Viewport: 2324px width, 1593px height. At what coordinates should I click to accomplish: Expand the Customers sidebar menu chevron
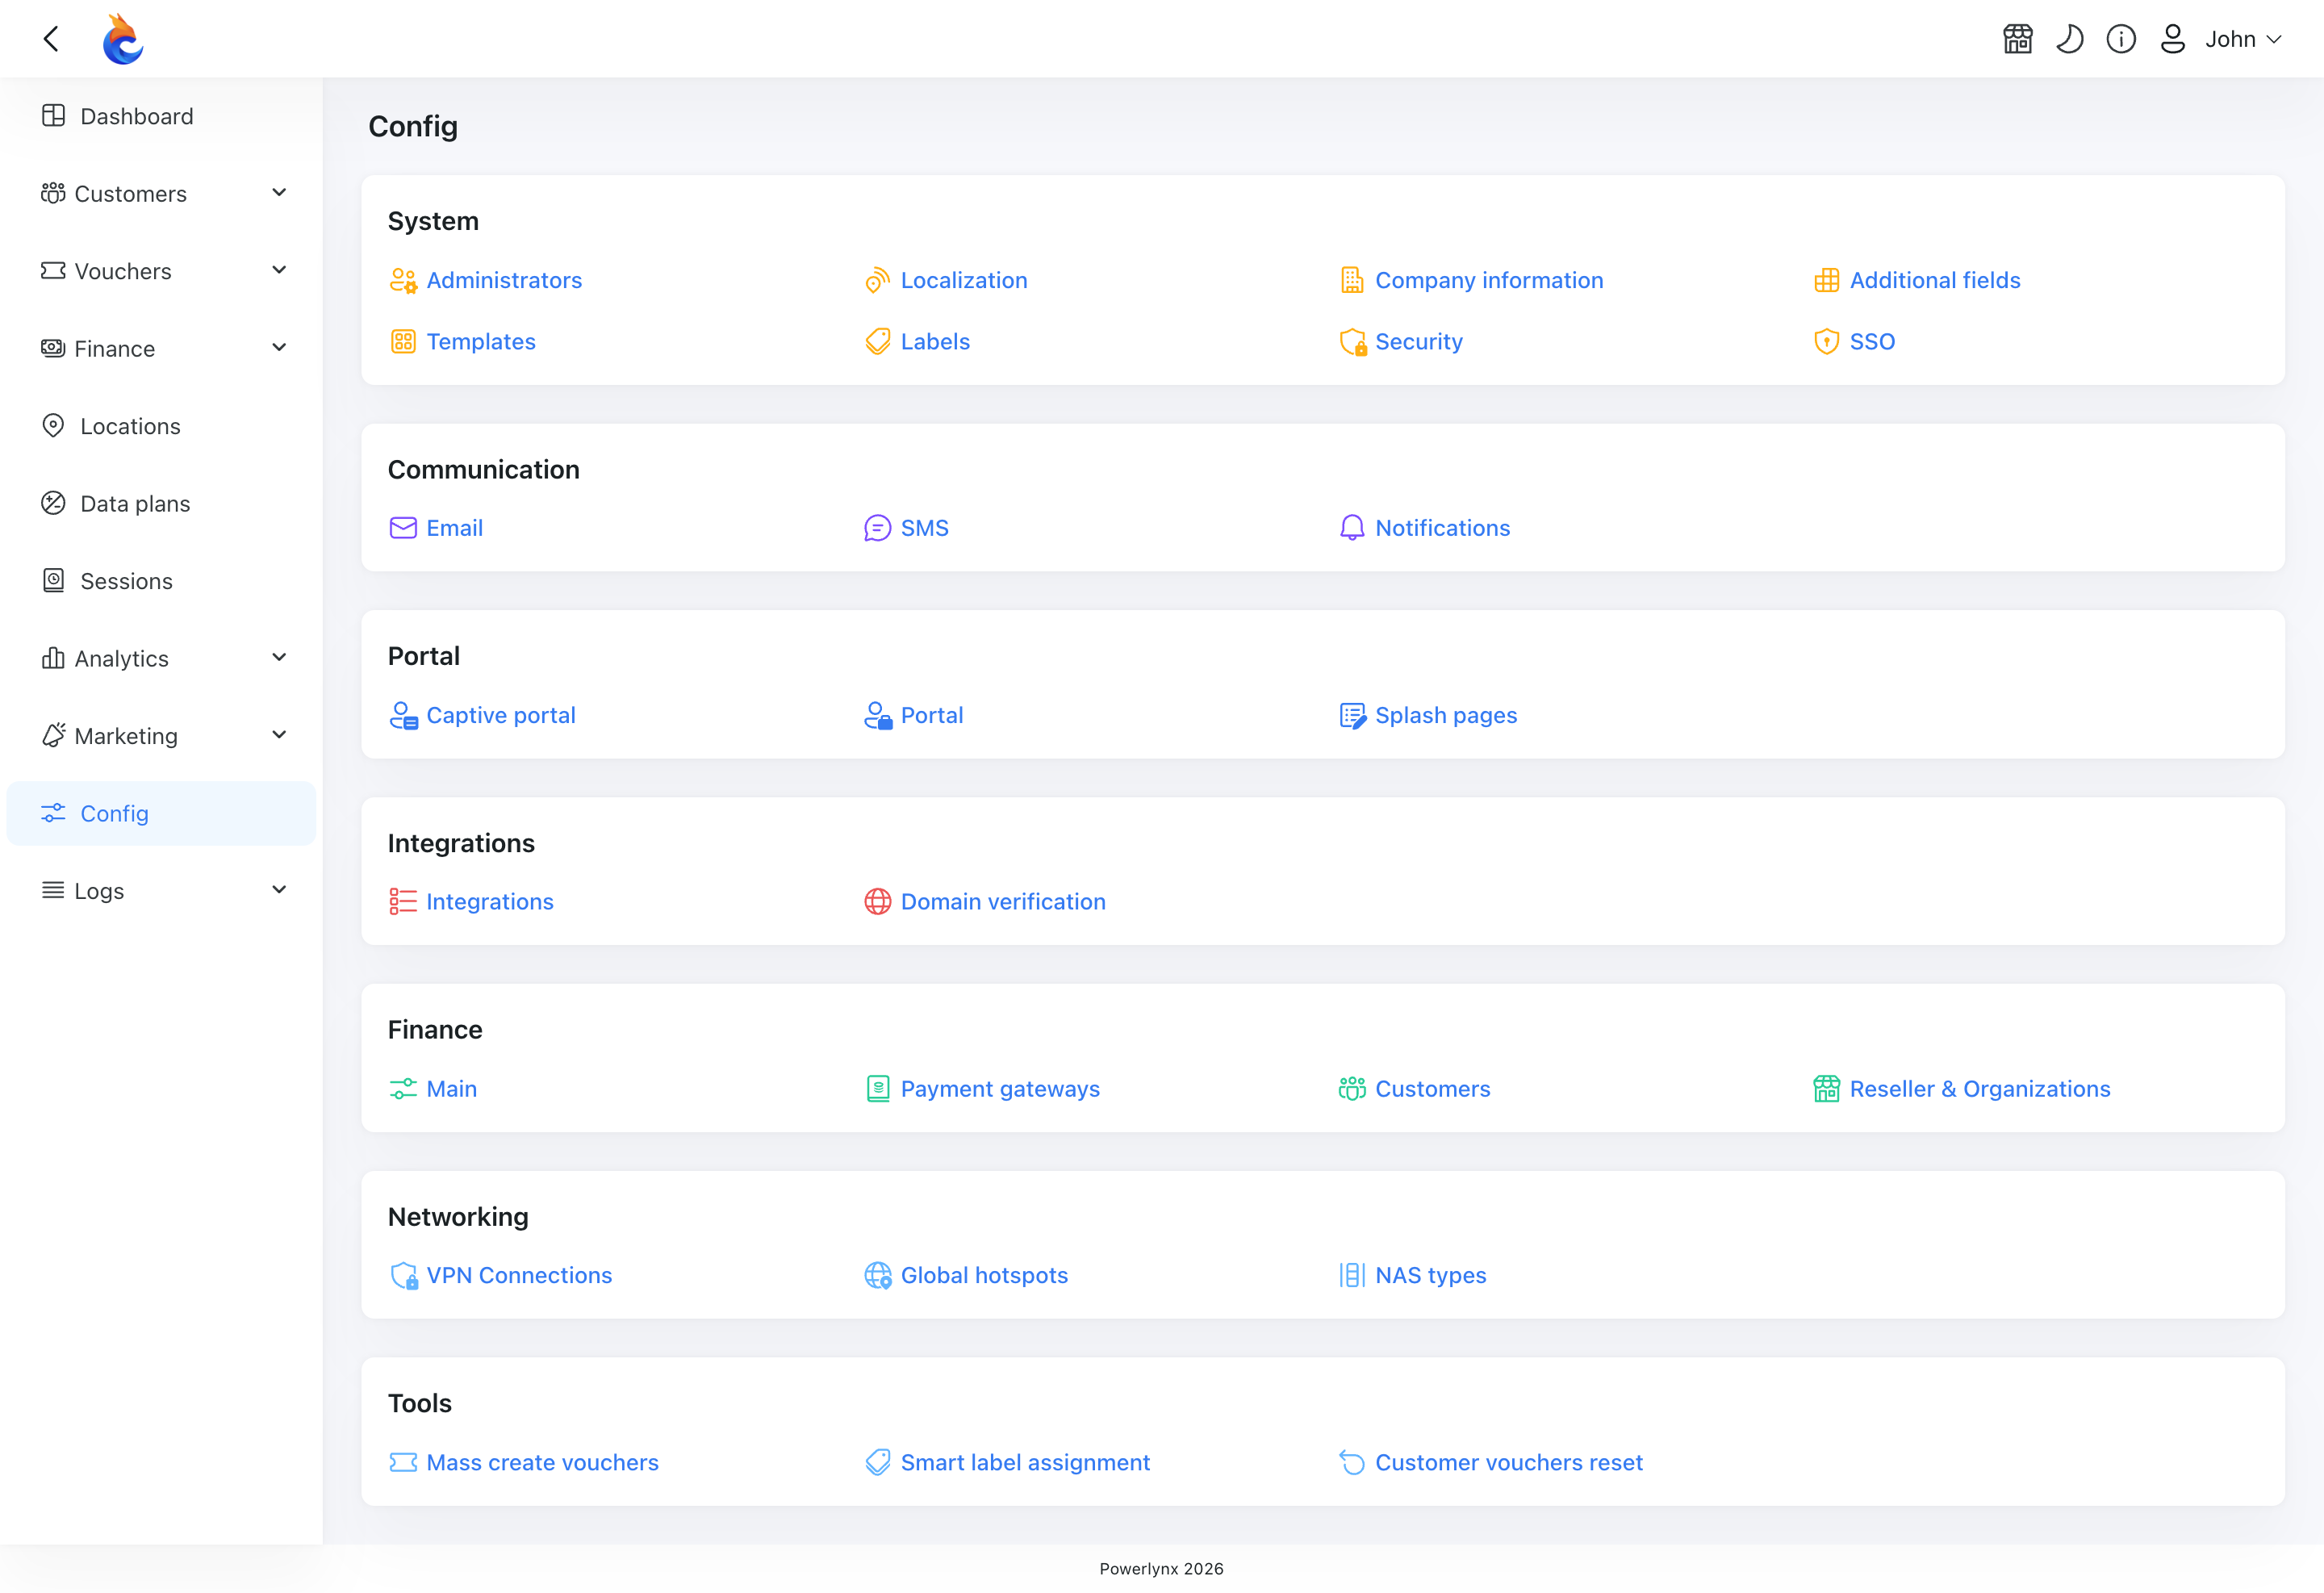coord(279,192)
